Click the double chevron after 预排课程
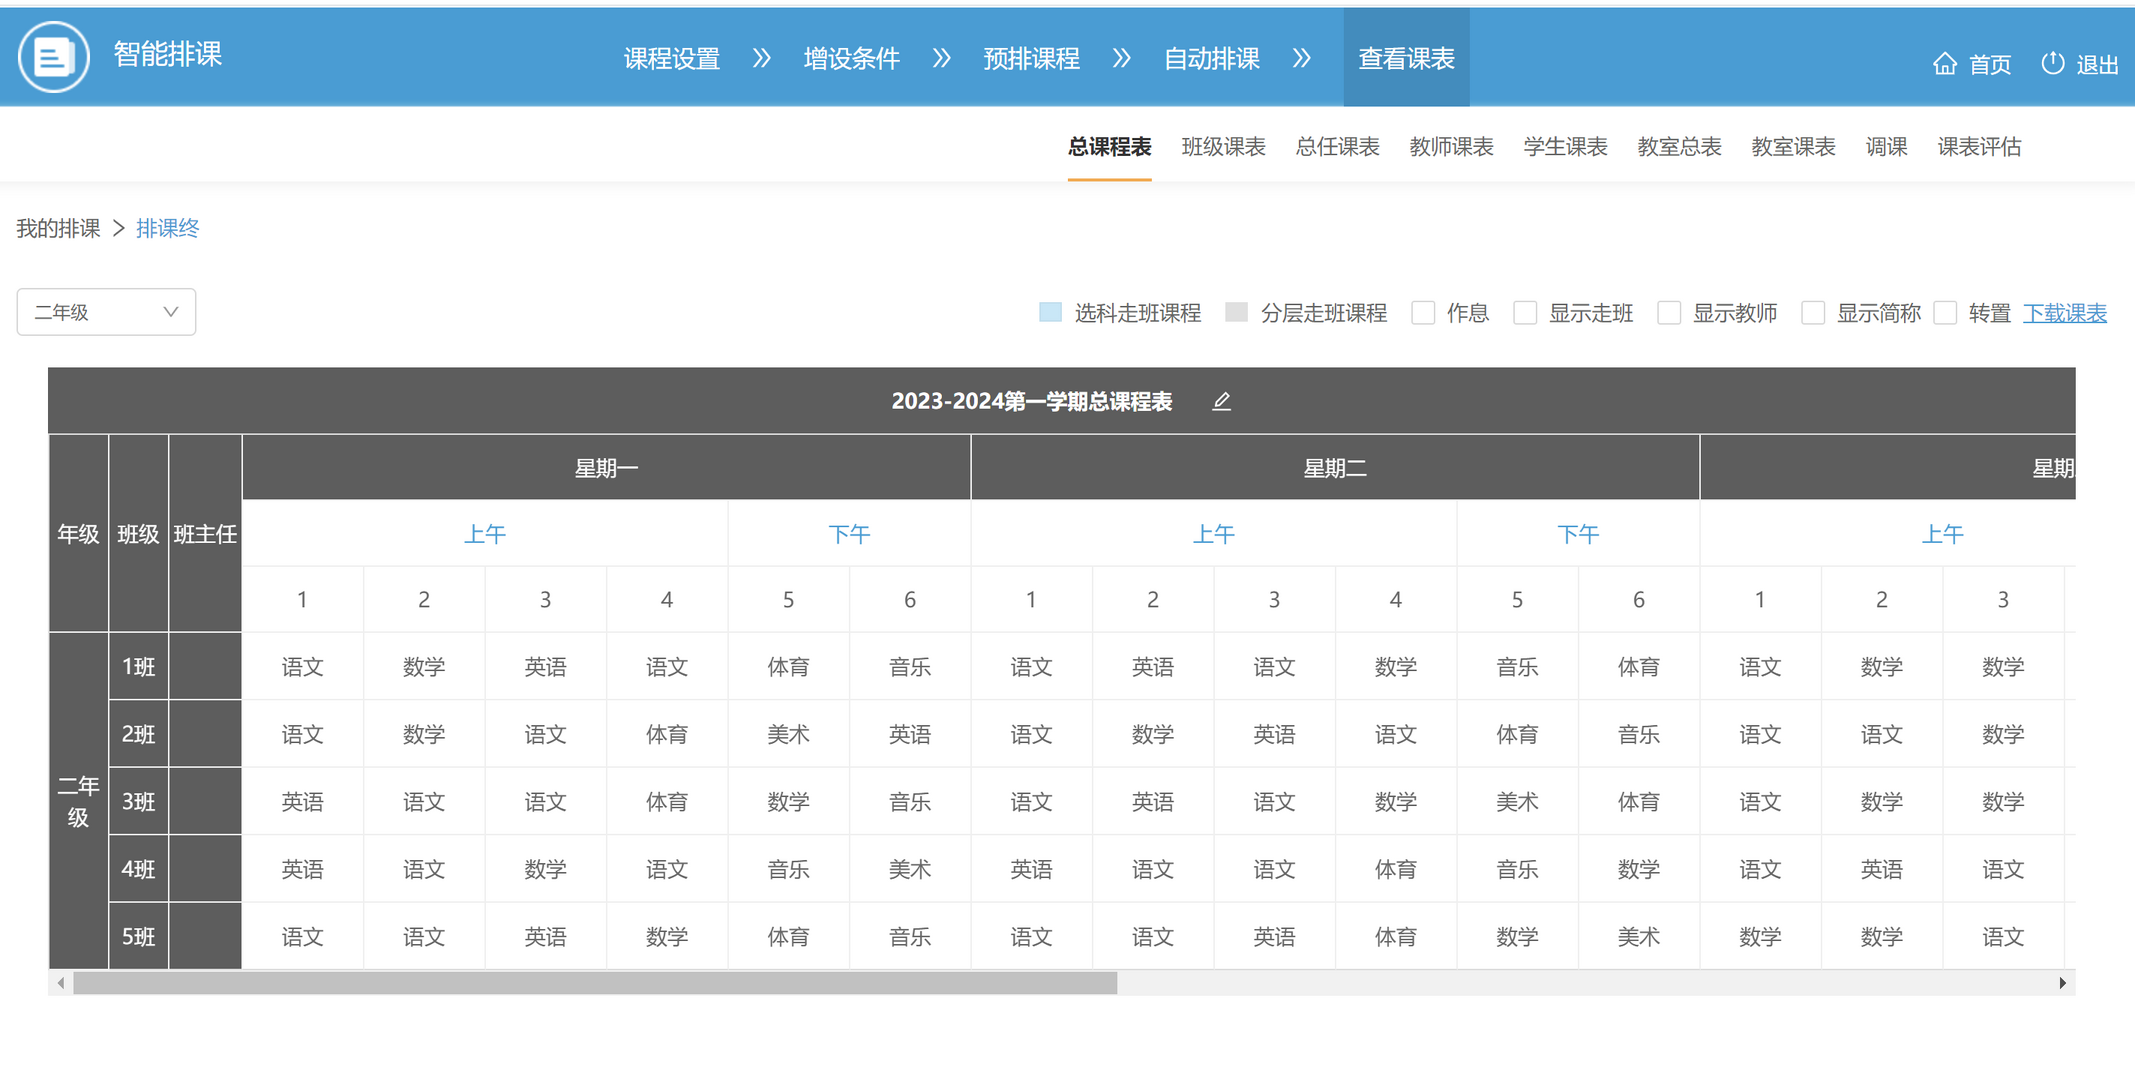The width and height of the screenshot is (2135, 1076). [1122, 58]
